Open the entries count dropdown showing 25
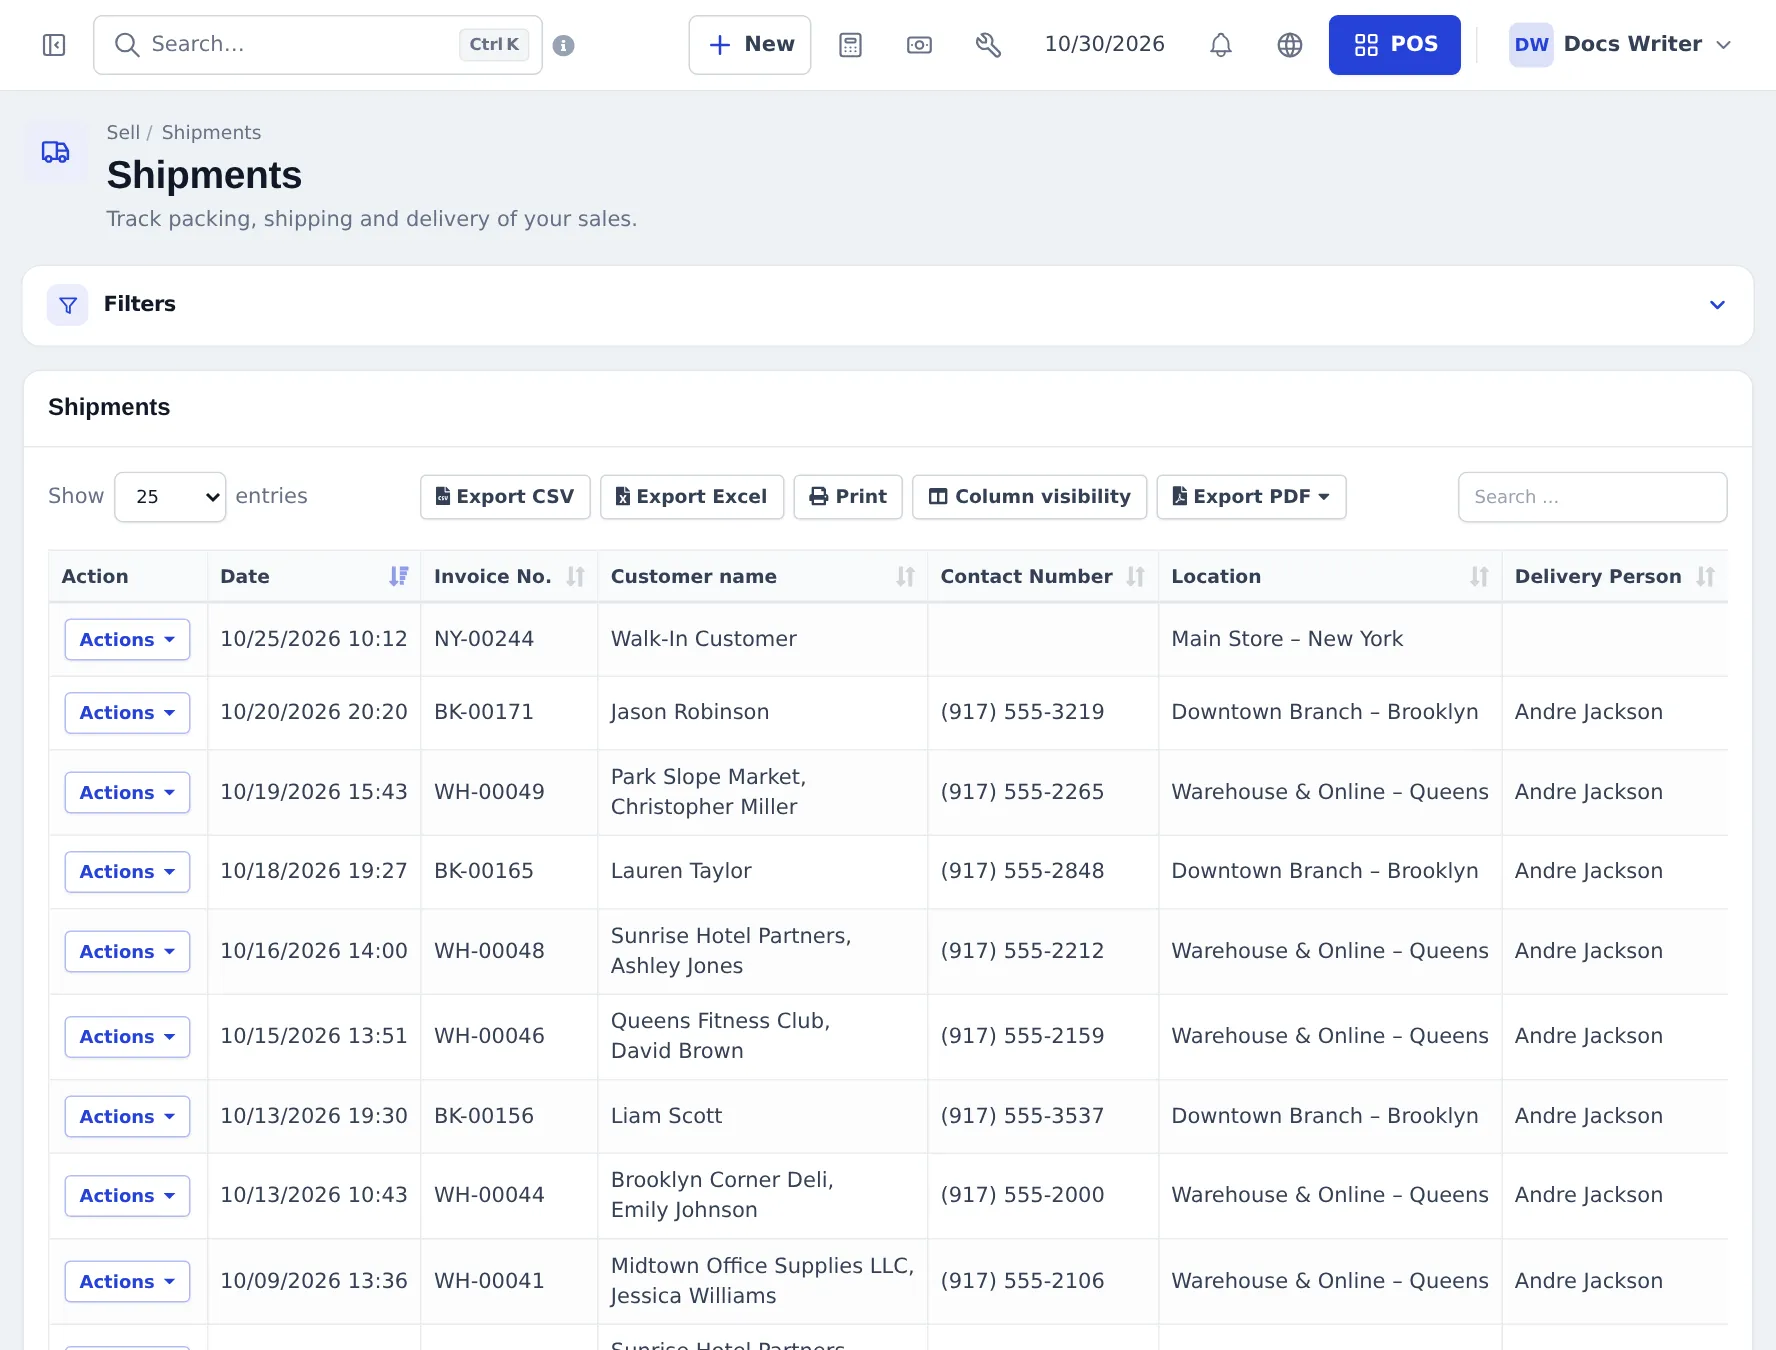This screenshot has height=1350, width=1776. (x=170, y=497)
